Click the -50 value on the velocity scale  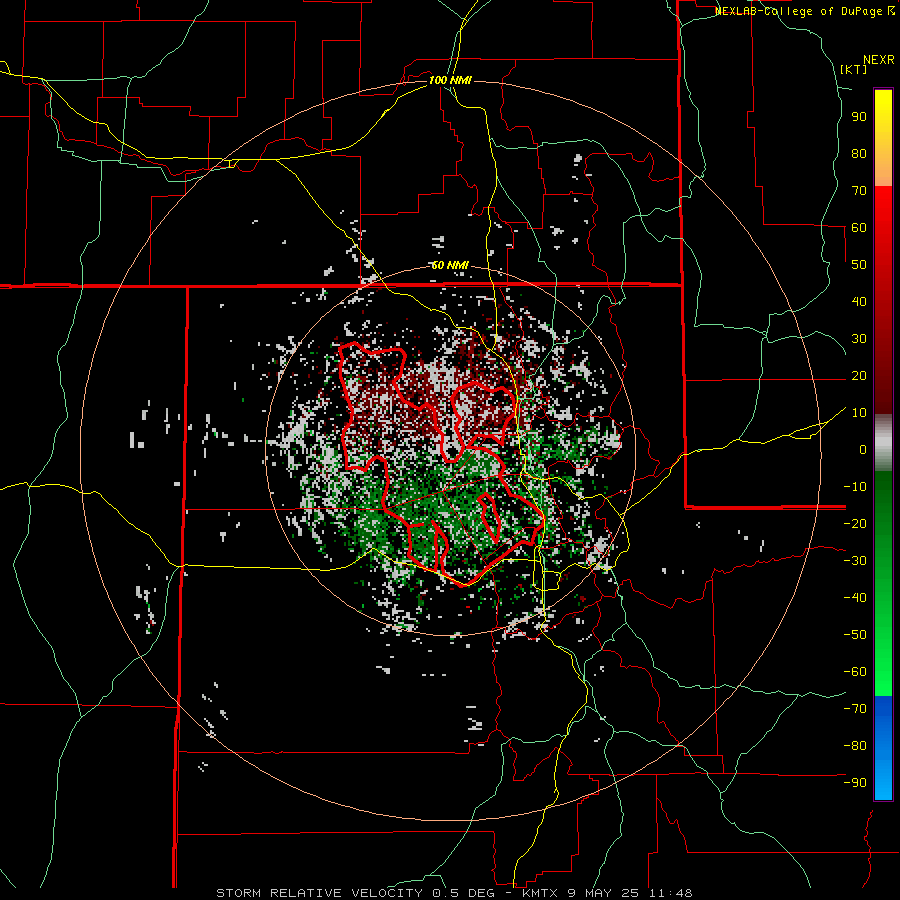tap(855, 635)
